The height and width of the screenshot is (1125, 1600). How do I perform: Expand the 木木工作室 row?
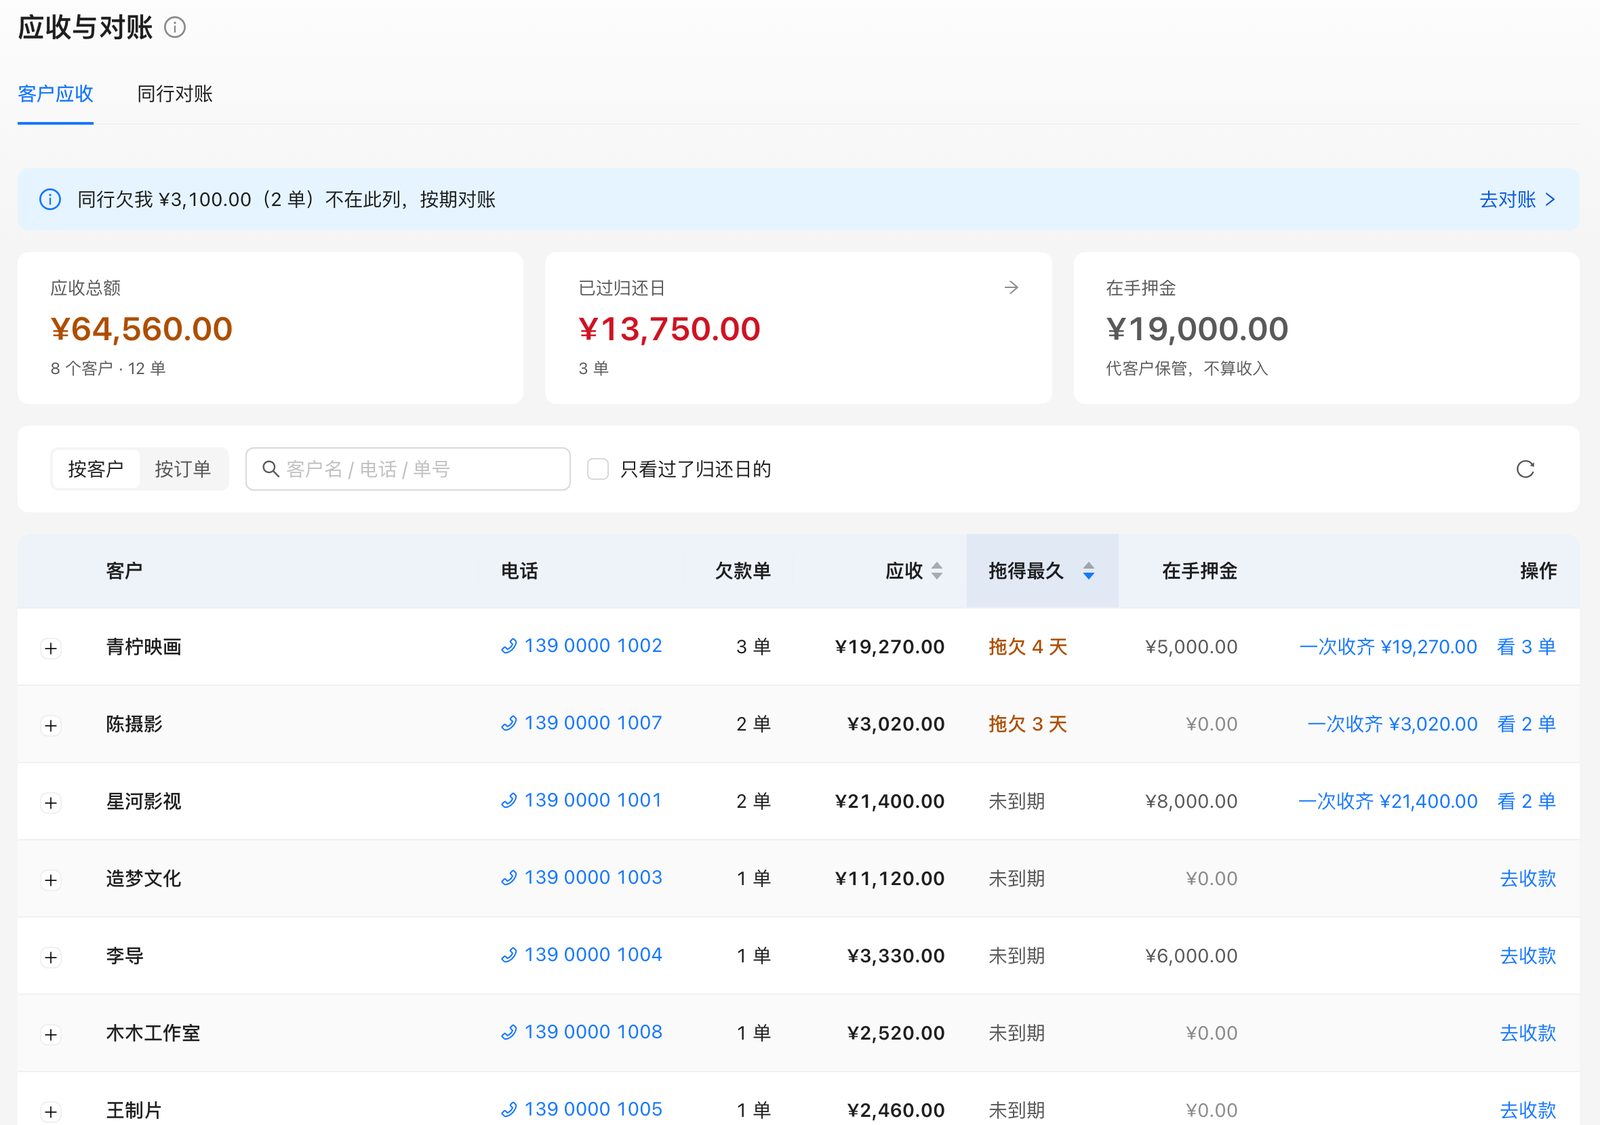51,1034
